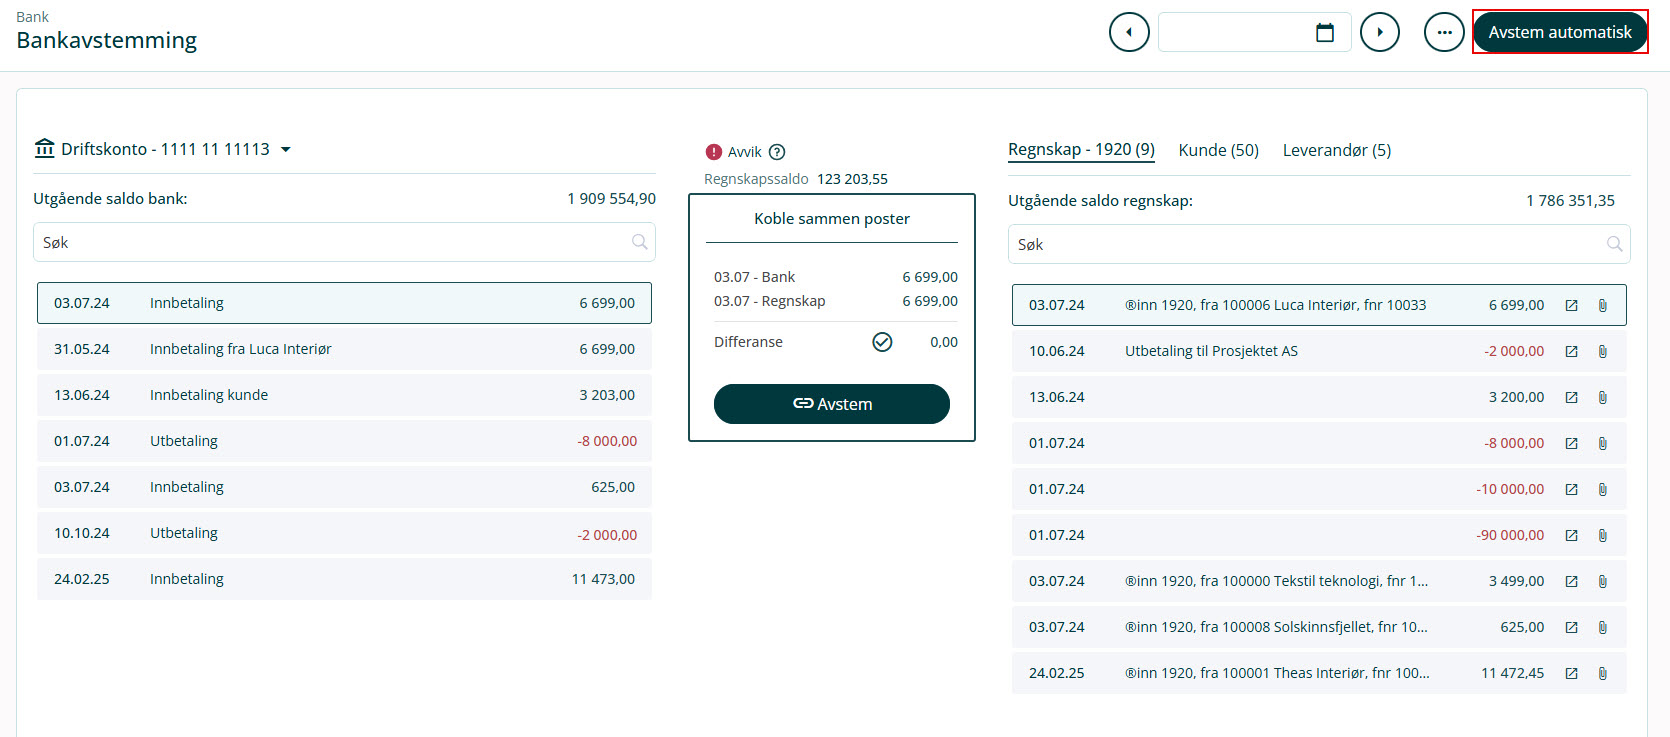Open the more options ellipsis menu
The width and height of the screenshot is (1670, 737).
coord(1444,32)
